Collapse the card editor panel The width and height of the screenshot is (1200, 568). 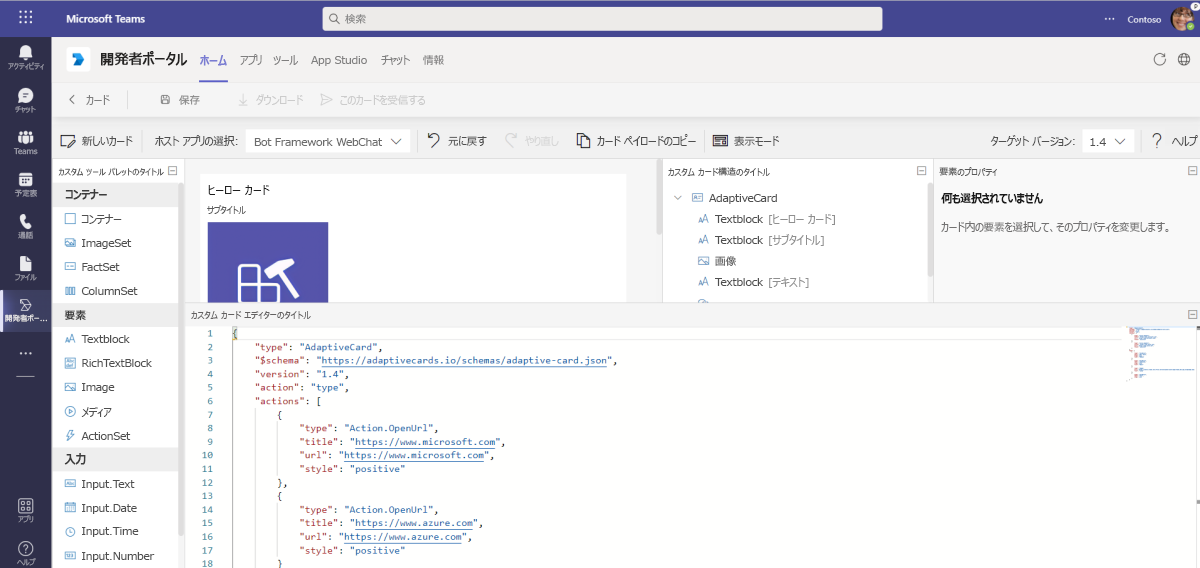coord(1192,314)
